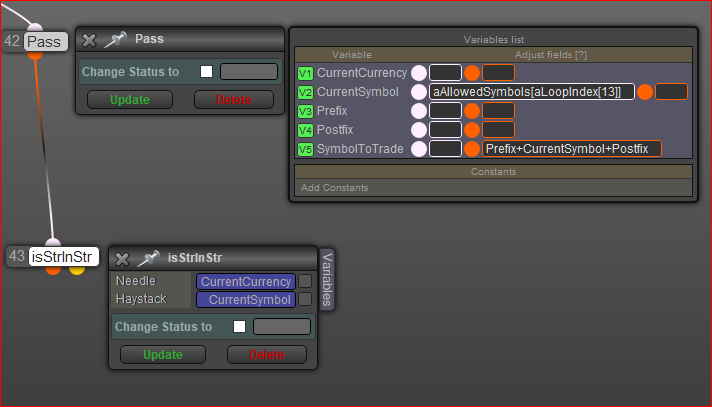Click the orange-bordered field of CurrentSymbol
This screenshot has height=407, width=712.
click(x=671, y=92)
